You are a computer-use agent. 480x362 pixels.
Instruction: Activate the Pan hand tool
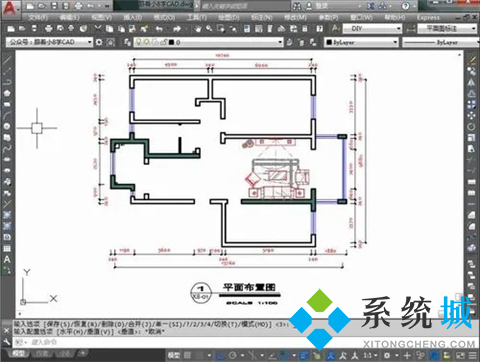tap(198, 29)
